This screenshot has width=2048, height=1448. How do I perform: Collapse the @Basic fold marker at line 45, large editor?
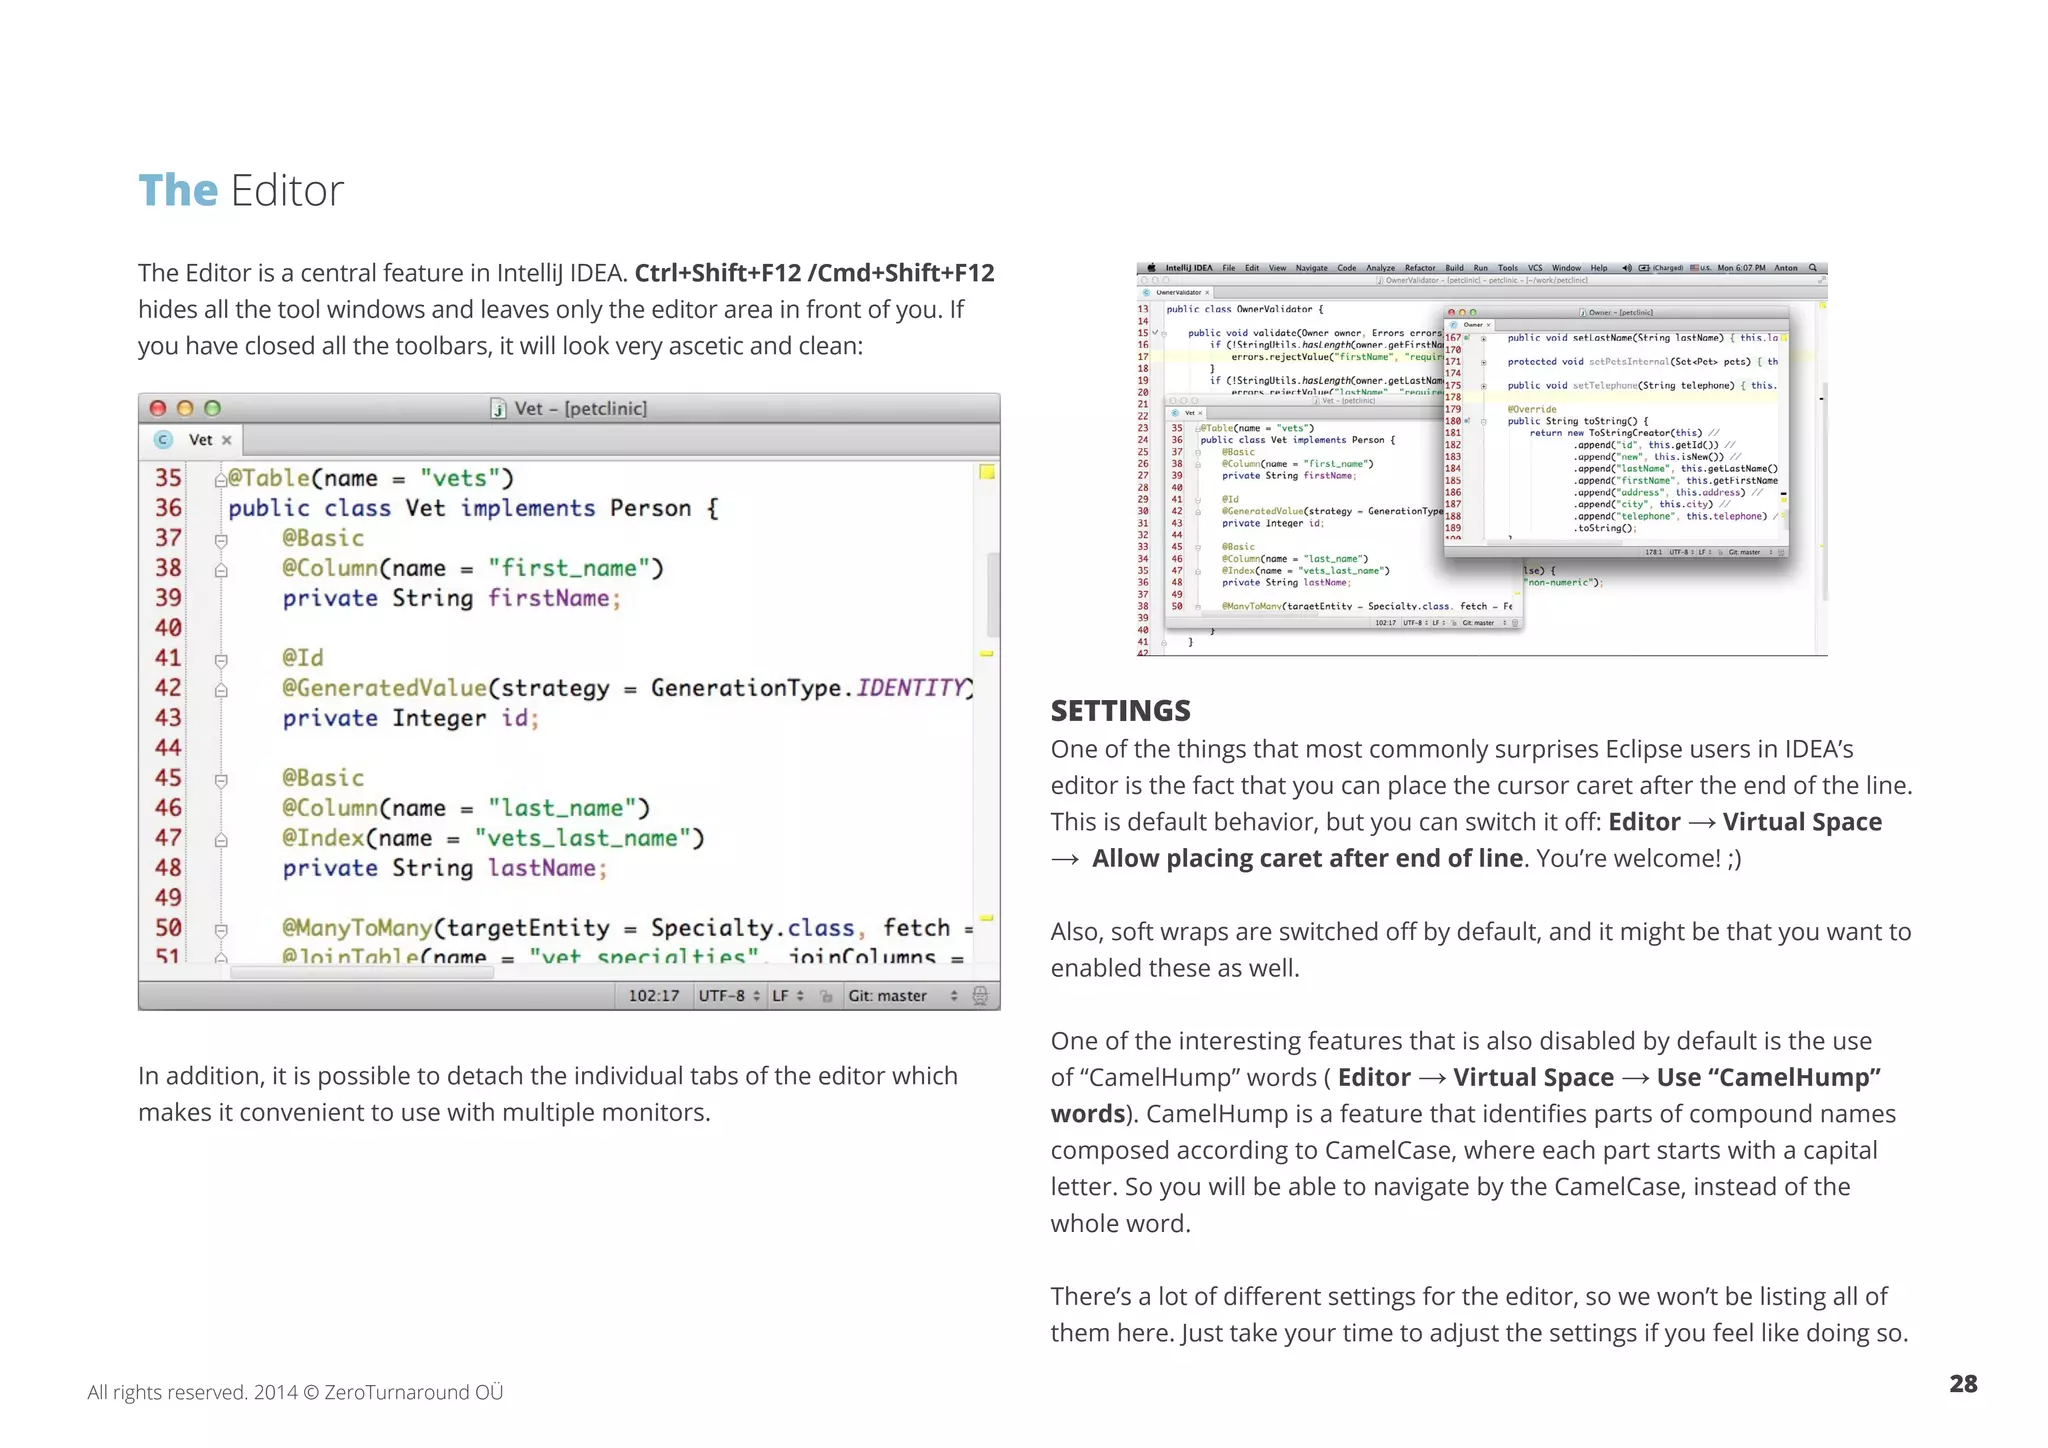coord(221,781)
